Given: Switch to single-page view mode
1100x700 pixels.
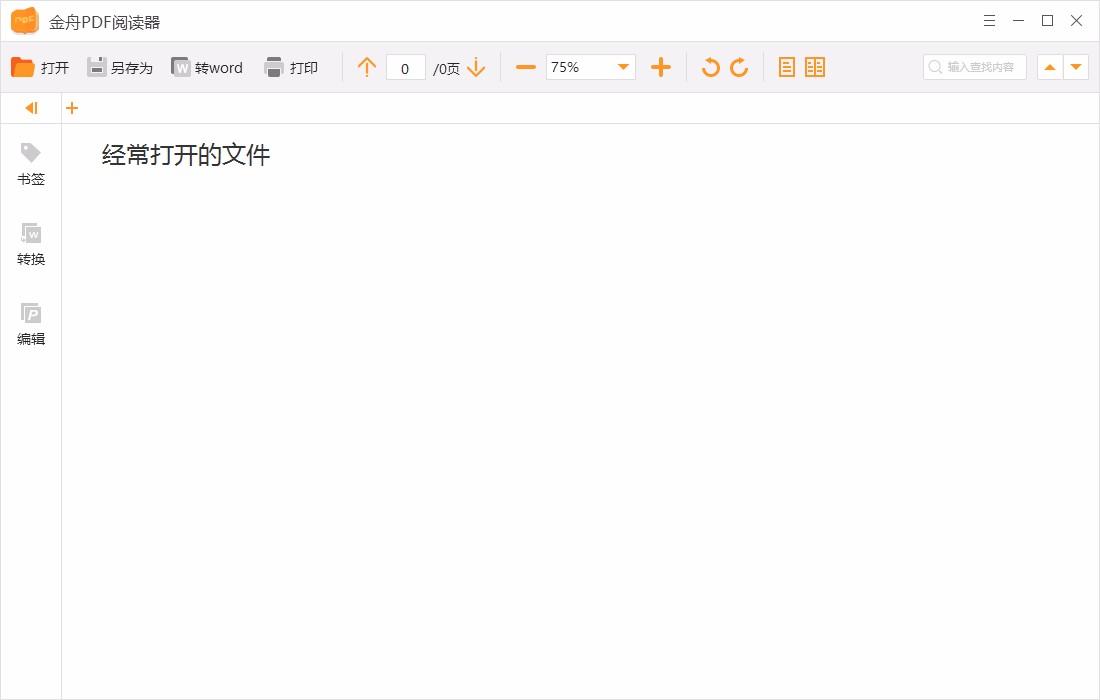Looking at the screenshot, I should click(x=787, y=66).
